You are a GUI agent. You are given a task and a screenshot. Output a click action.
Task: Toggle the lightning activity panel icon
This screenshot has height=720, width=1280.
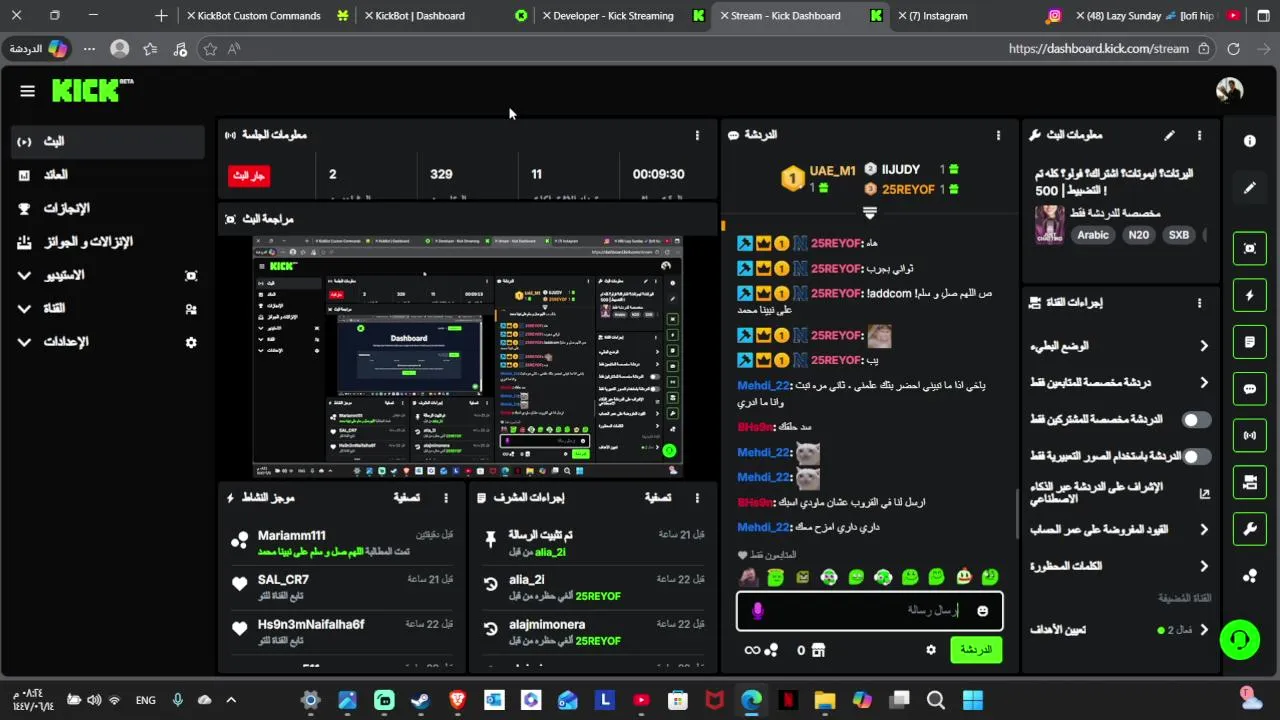coord(1250,295)
